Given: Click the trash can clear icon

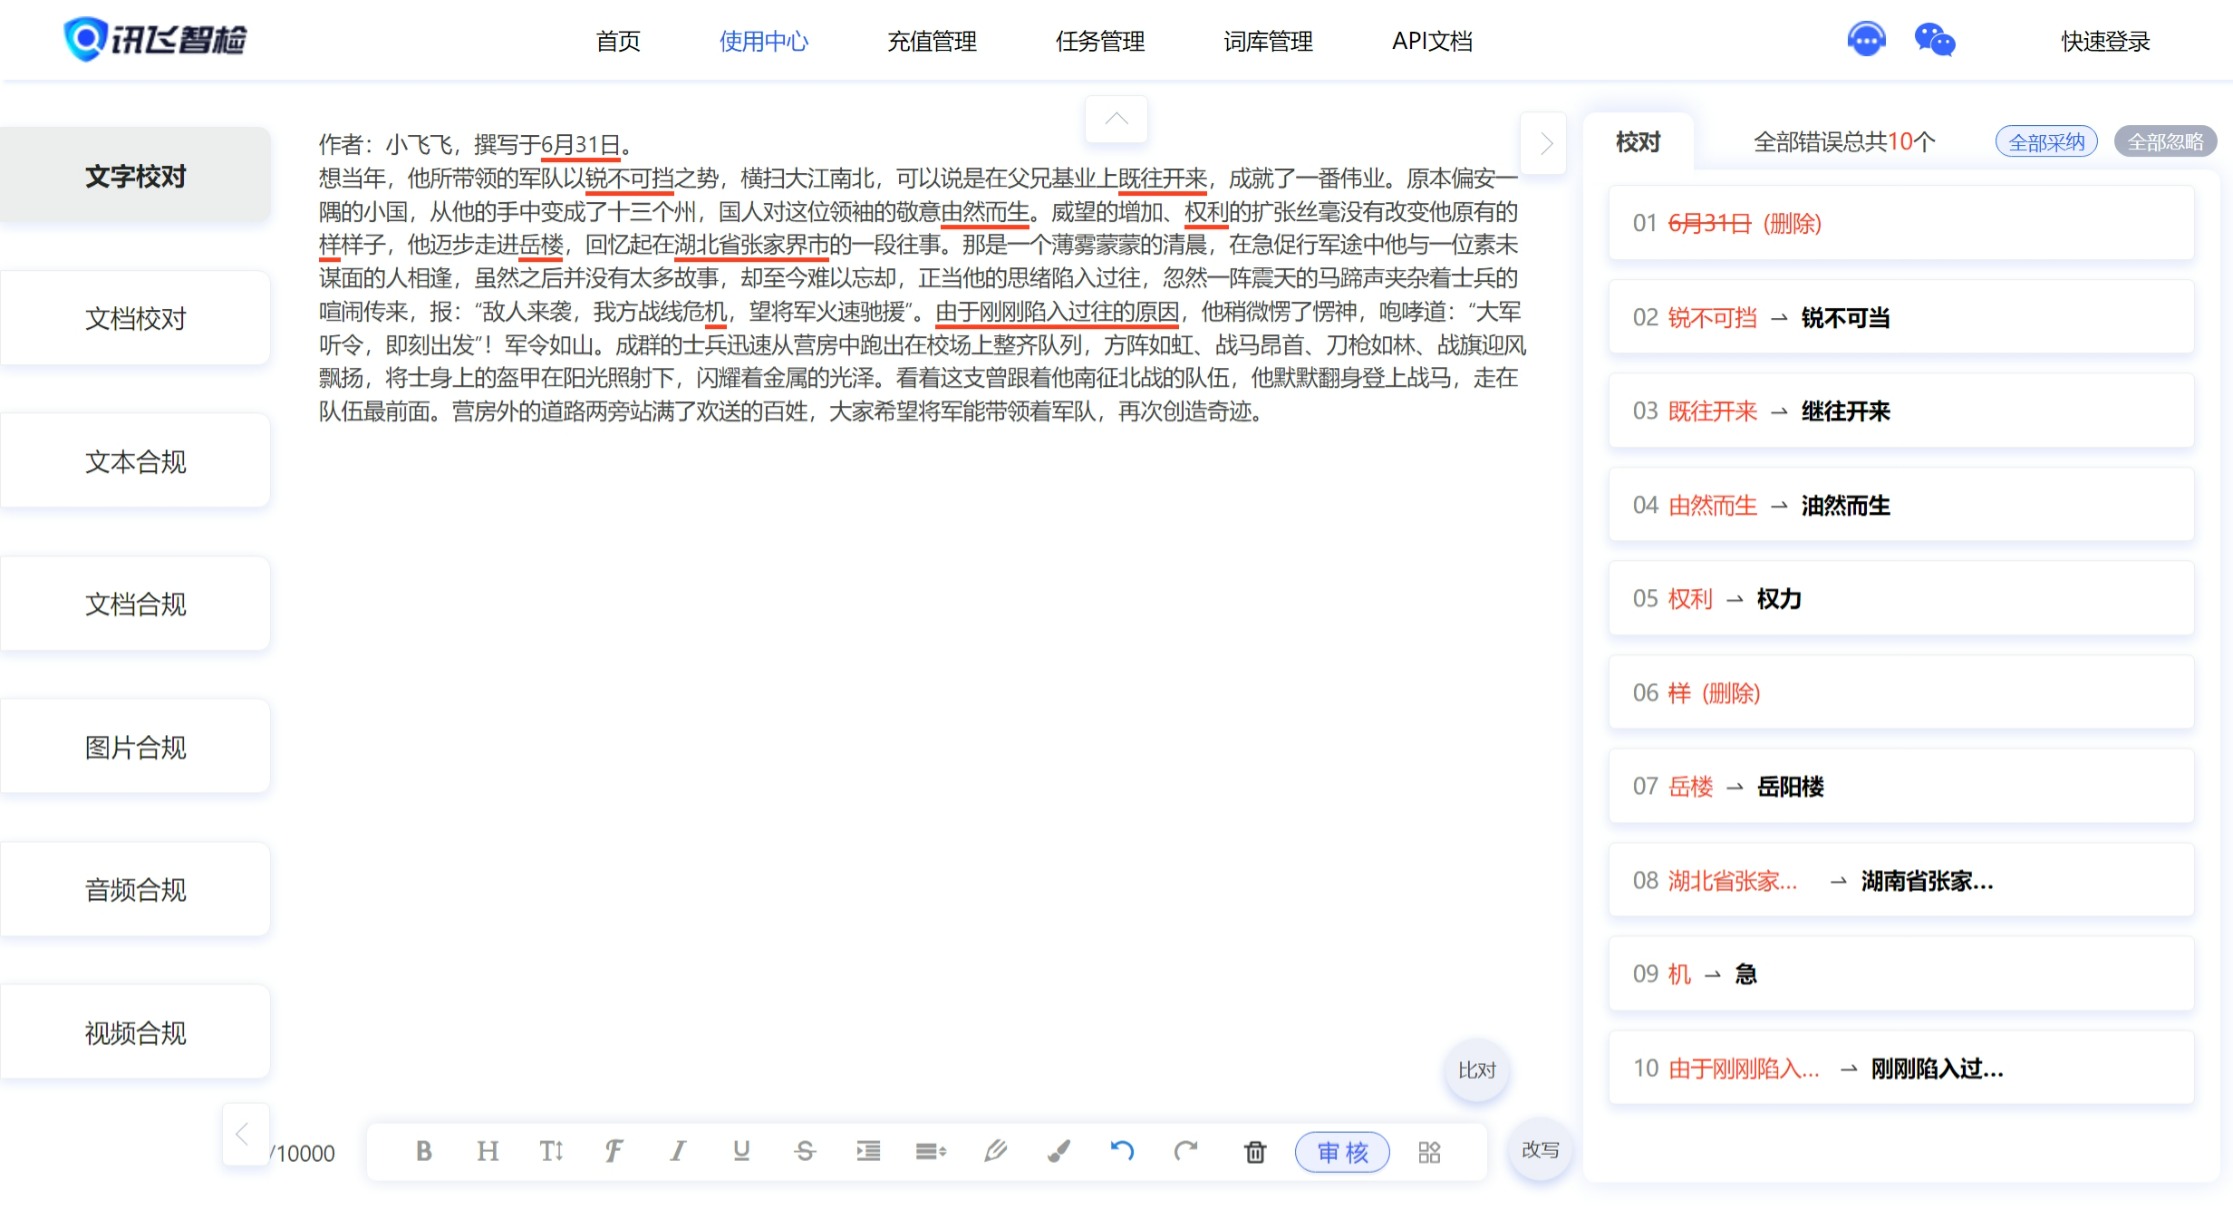Looking at the screenshot, I should 1254,1152.
